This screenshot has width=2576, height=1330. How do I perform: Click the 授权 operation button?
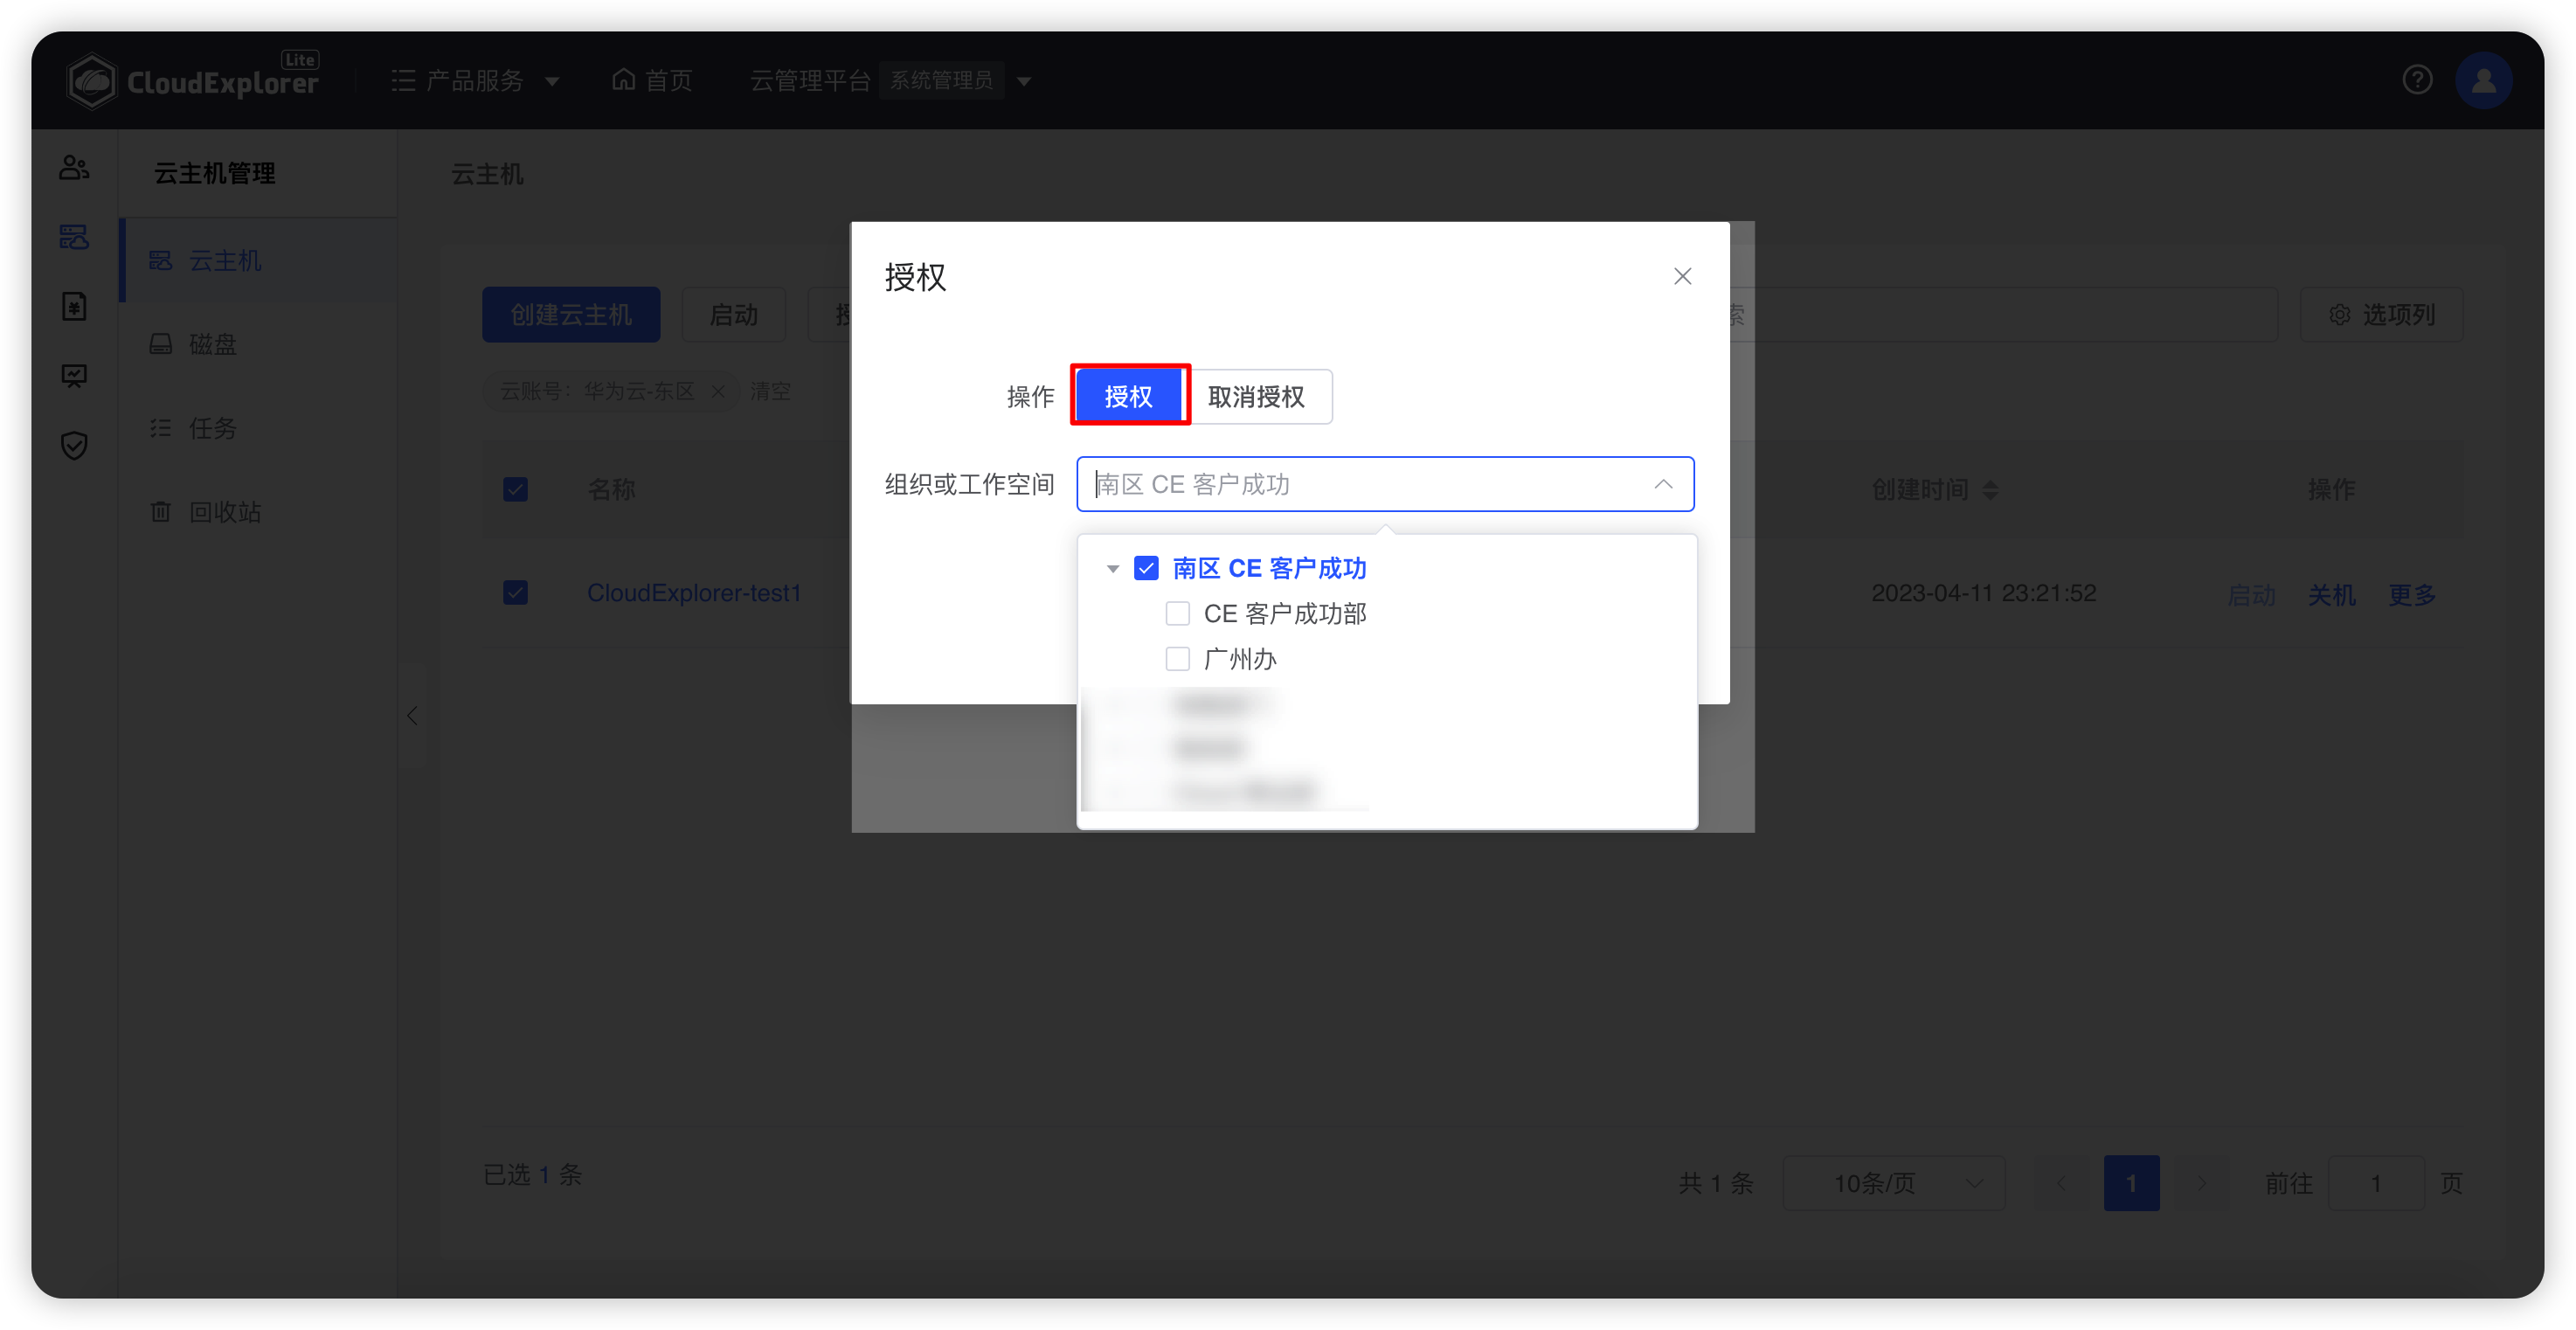click(x=1130, y=395)
